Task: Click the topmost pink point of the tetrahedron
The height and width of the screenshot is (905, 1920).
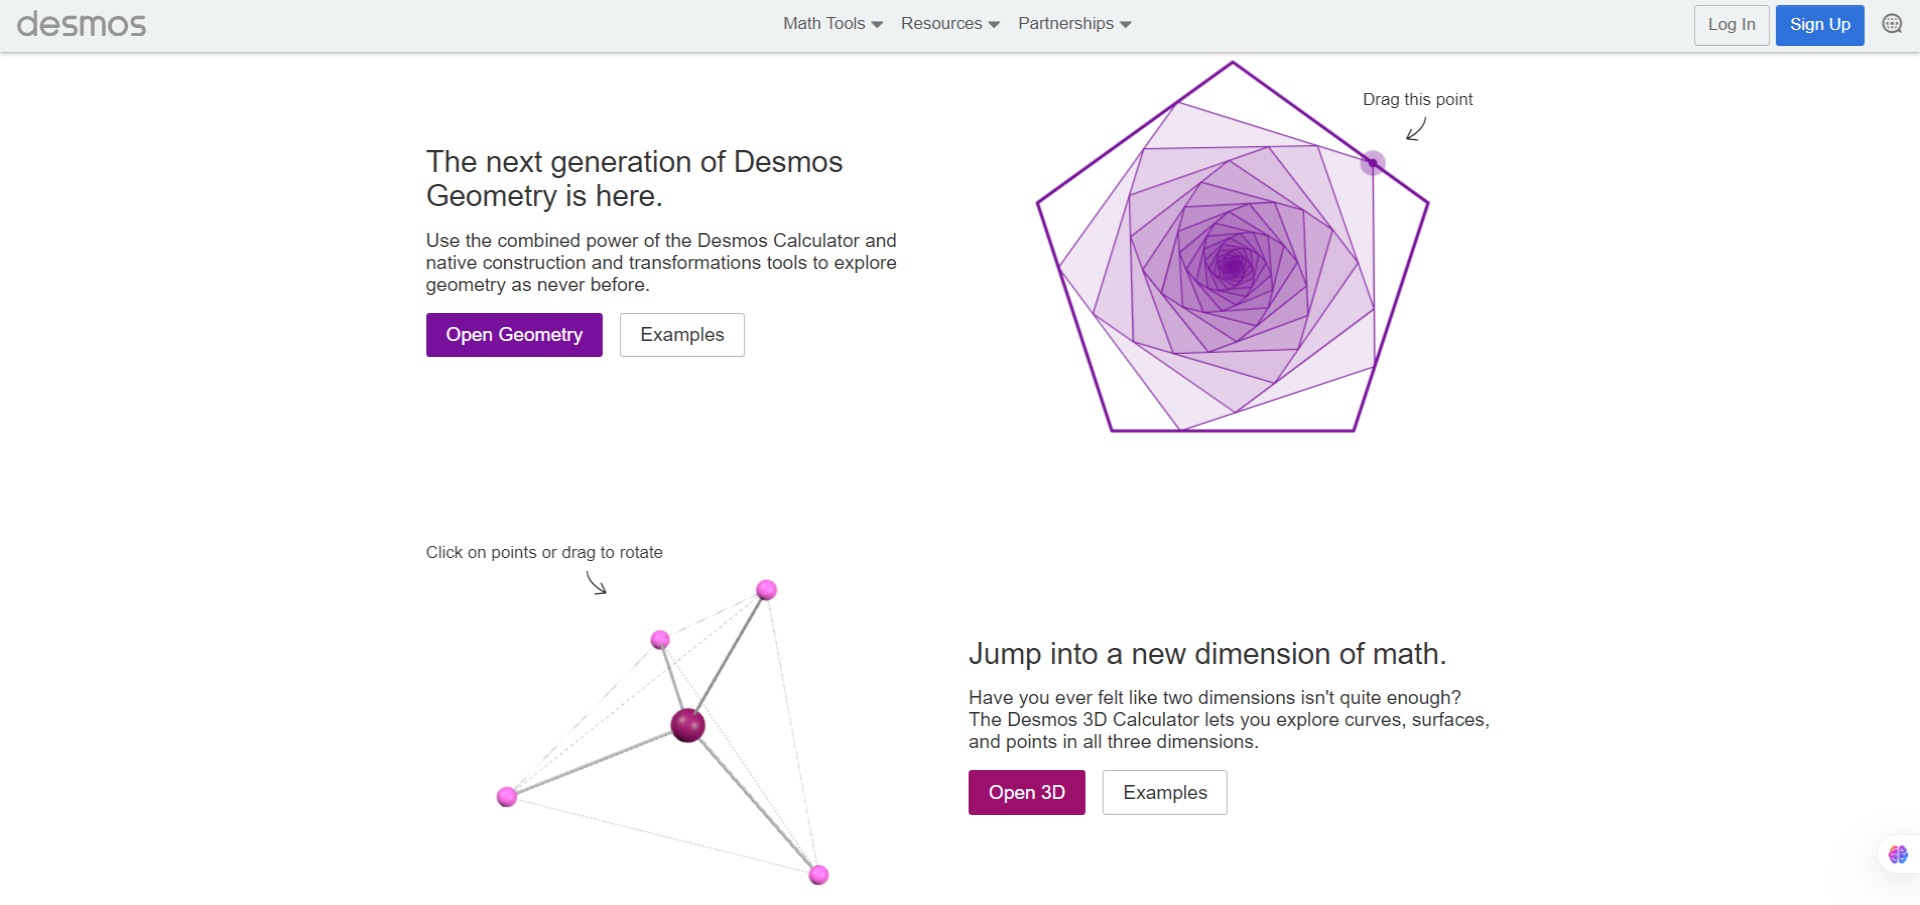Action: tap(766, 590)
